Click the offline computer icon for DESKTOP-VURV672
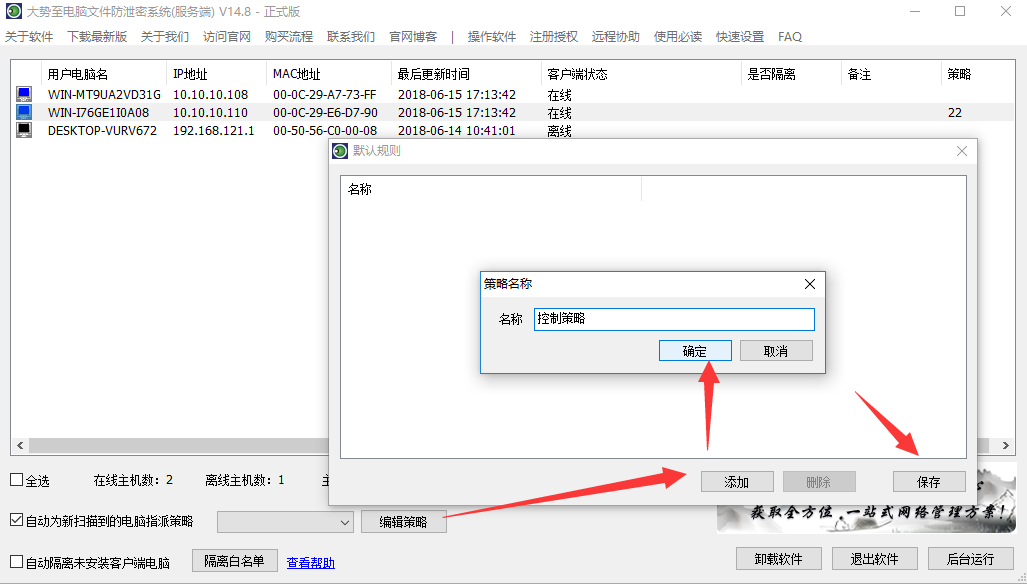1027x584 pixels. (x=24, y=130)
